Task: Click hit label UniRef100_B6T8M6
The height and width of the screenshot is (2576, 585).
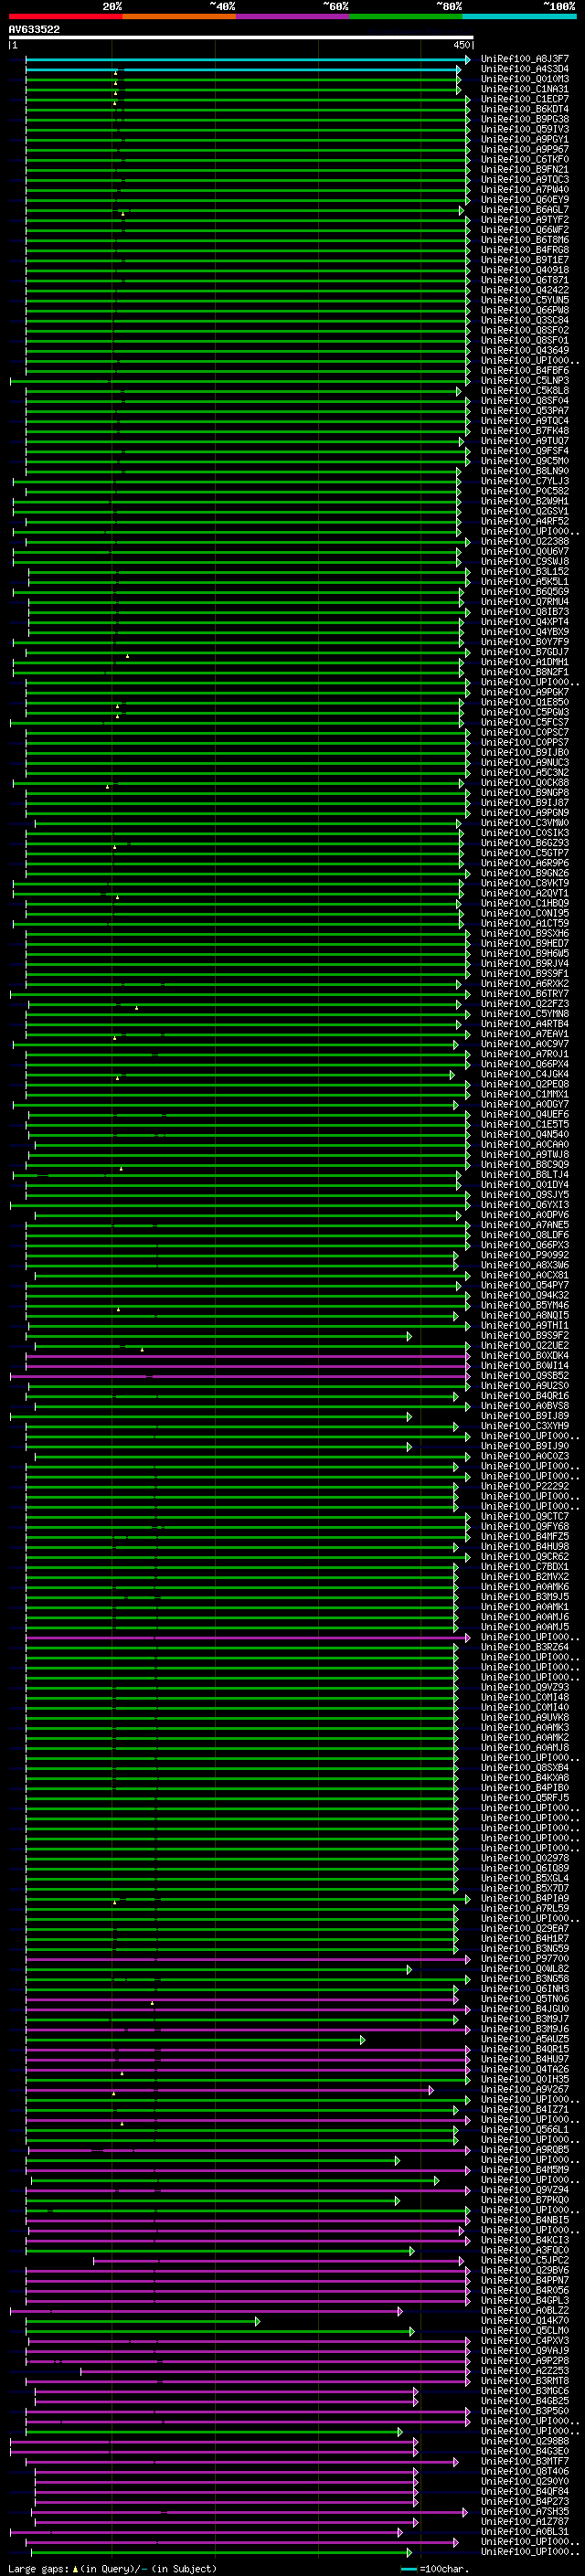Action: tap(525, 240)
